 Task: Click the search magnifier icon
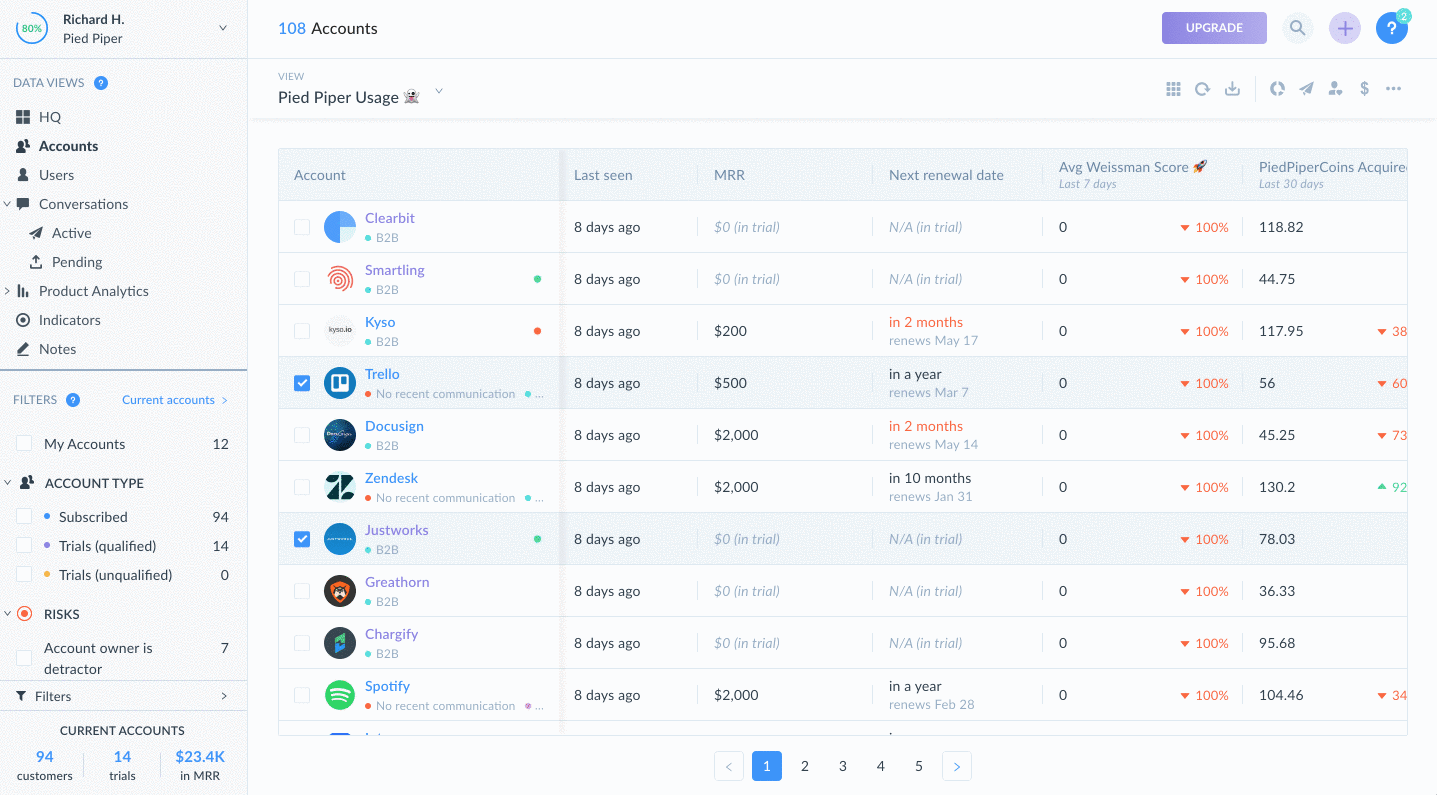tap(1297, 28)
